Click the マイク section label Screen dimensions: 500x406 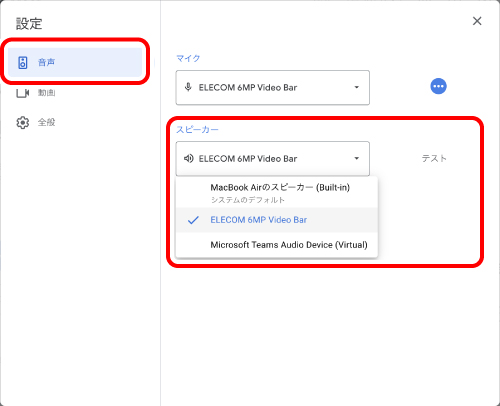[188, 58]
